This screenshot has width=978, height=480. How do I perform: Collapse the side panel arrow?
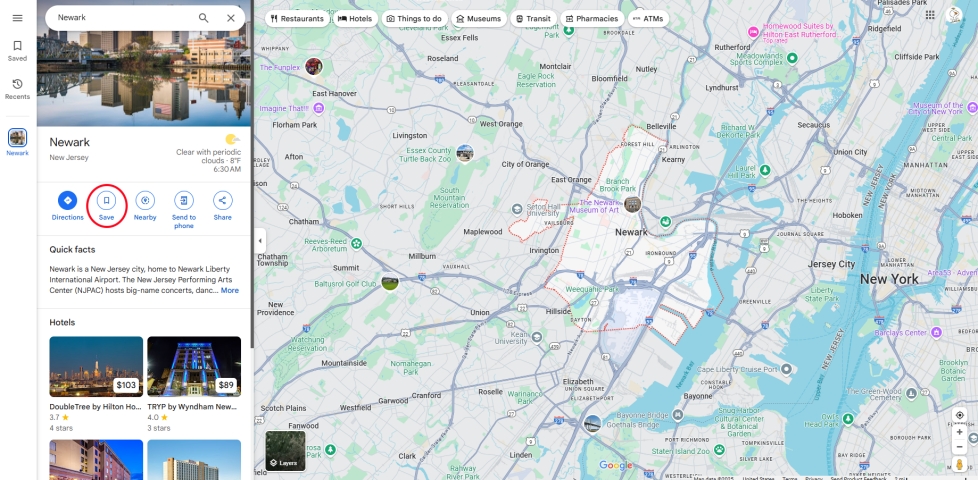[x=260, y=241]
